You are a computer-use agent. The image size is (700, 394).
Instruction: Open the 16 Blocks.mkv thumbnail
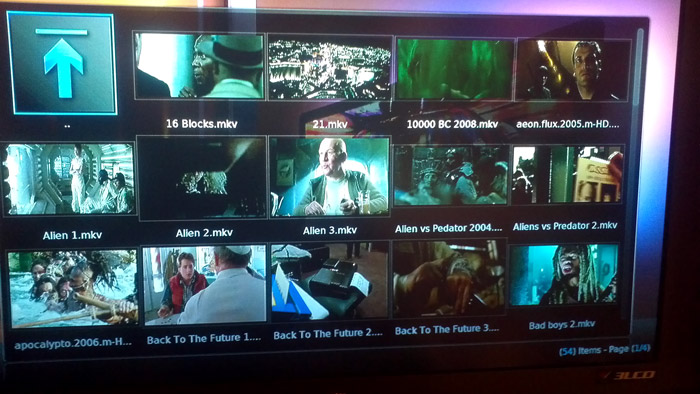(199, 66)
